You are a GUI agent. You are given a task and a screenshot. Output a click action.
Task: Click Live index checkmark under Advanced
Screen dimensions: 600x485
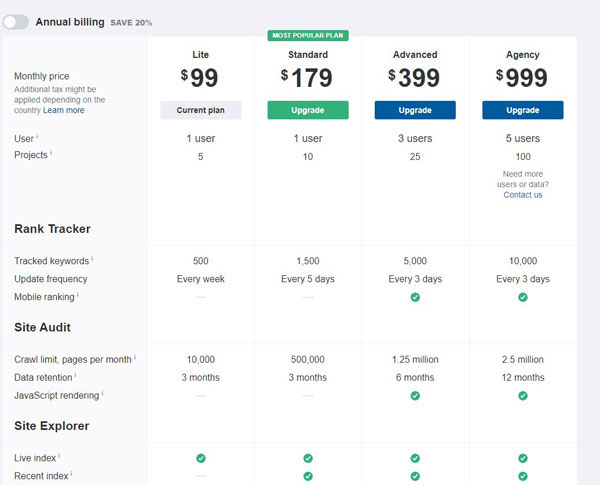(415, 458)
